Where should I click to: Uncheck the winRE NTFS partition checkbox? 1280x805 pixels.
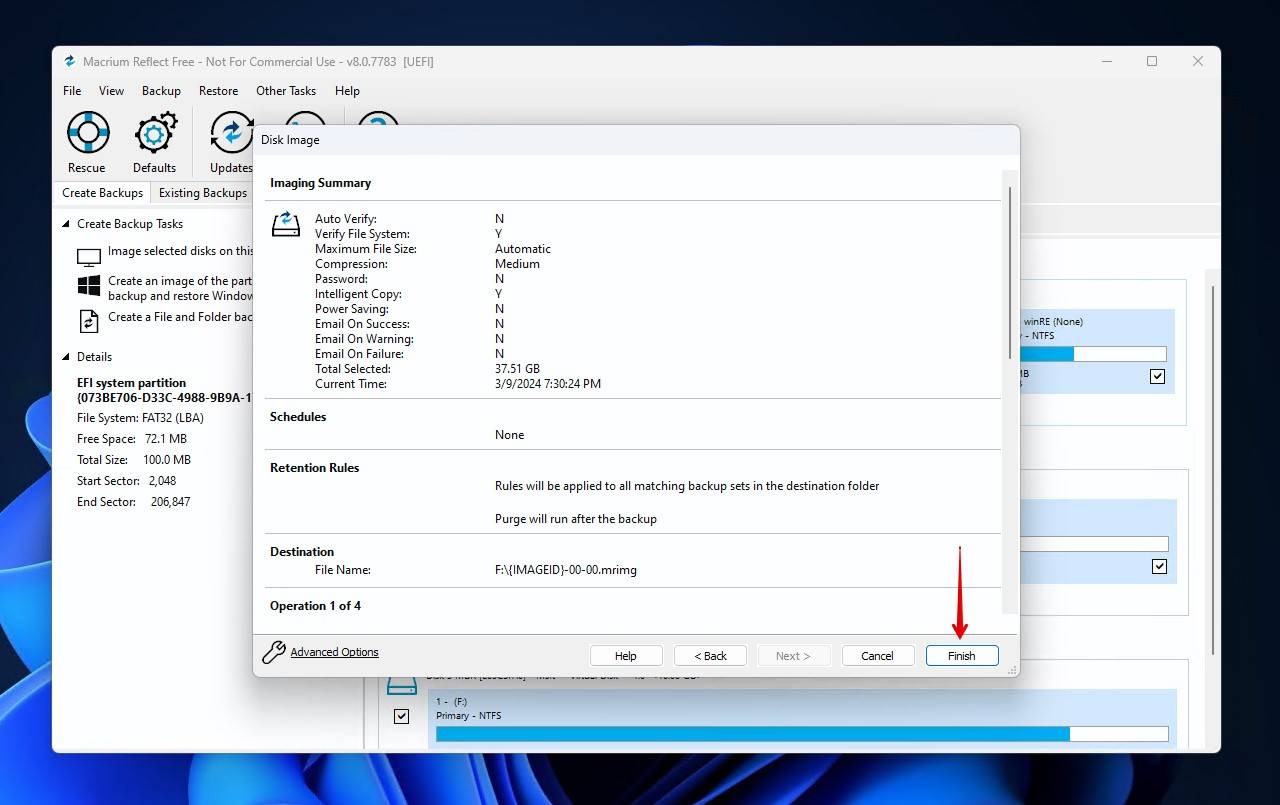1157,376
